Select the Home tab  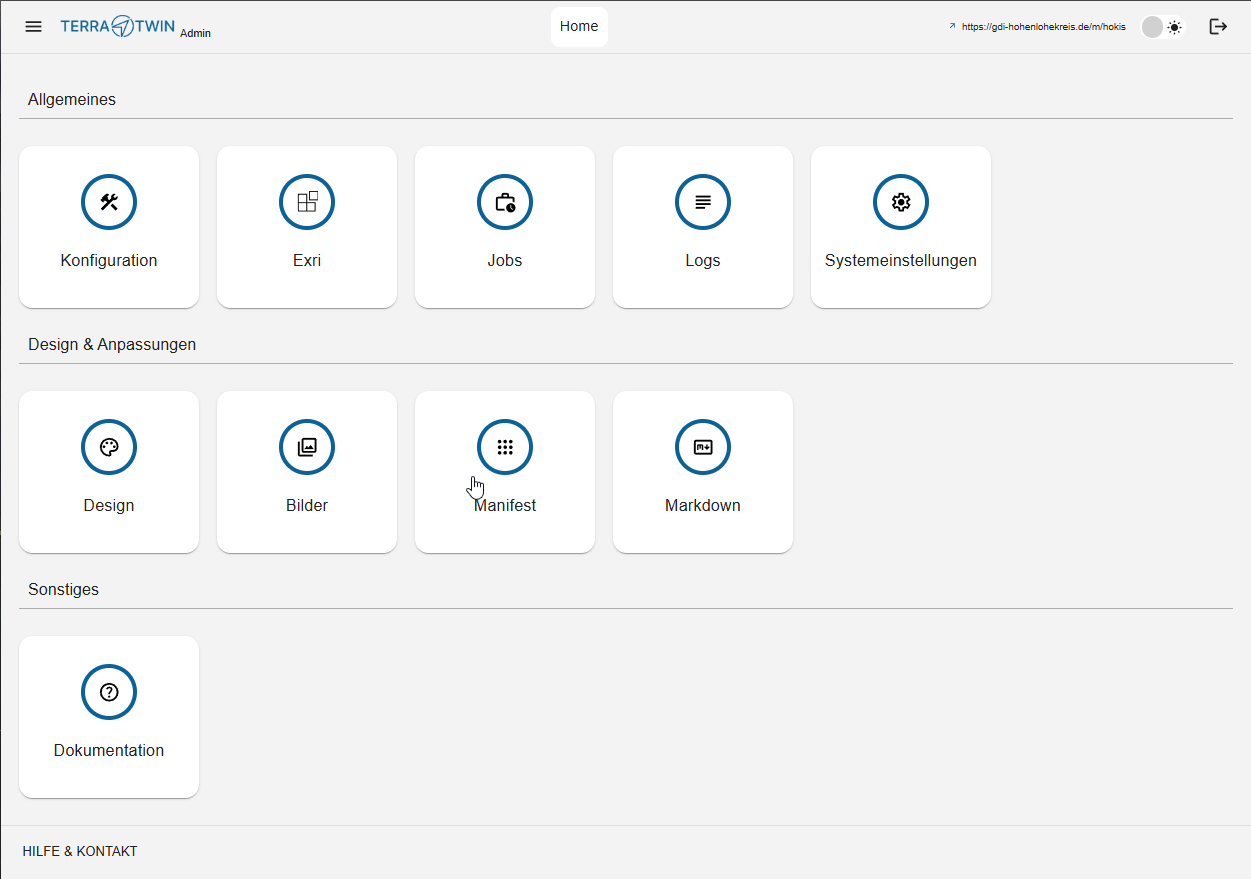coord(579,27)
